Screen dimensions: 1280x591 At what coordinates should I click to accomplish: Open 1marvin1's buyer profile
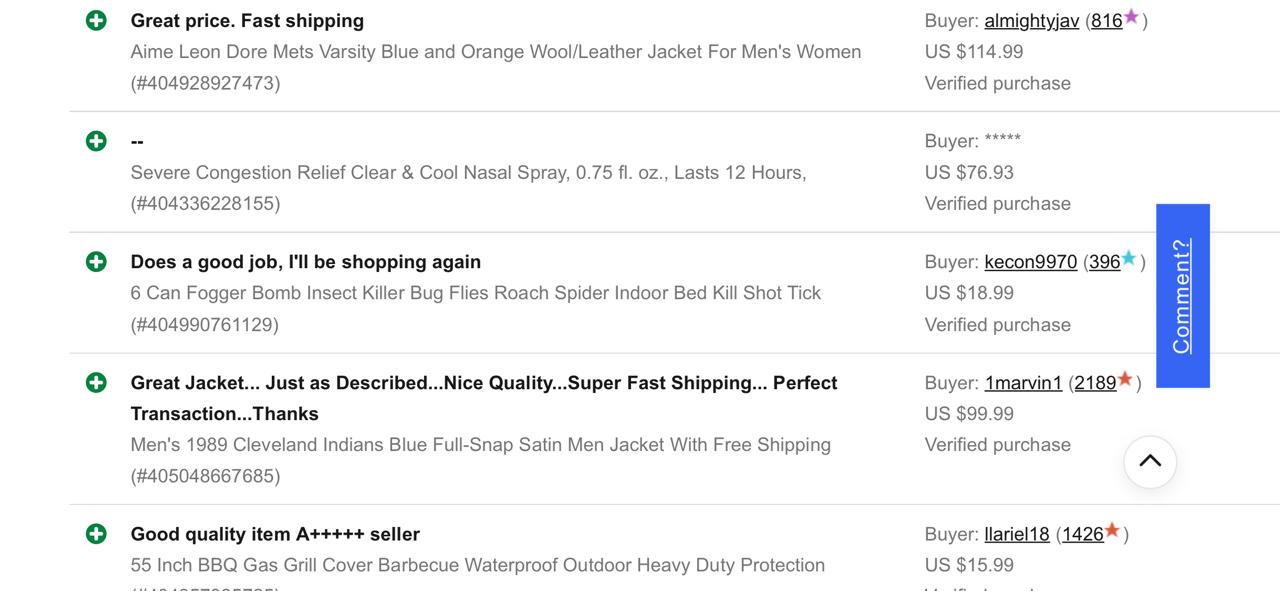coord(1022,382)
